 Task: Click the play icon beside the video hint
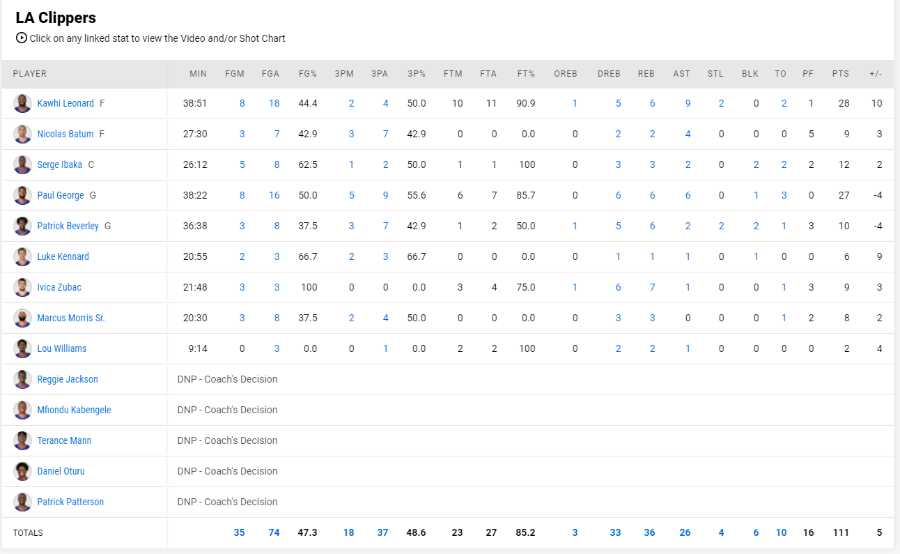pos(21,38)
